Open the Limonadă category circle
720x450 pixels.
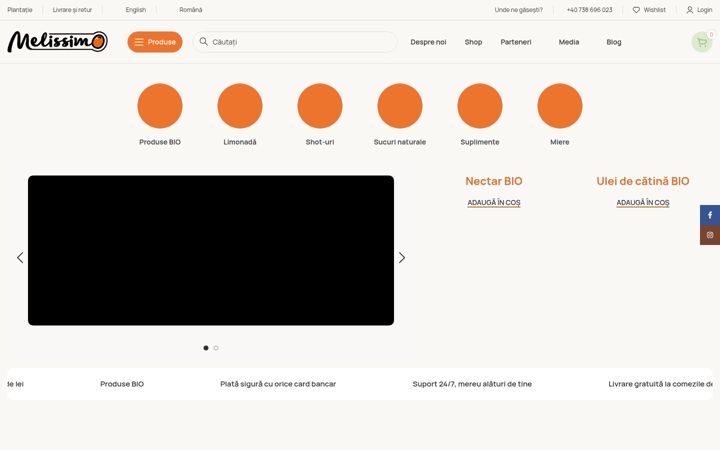click(240, 106)
